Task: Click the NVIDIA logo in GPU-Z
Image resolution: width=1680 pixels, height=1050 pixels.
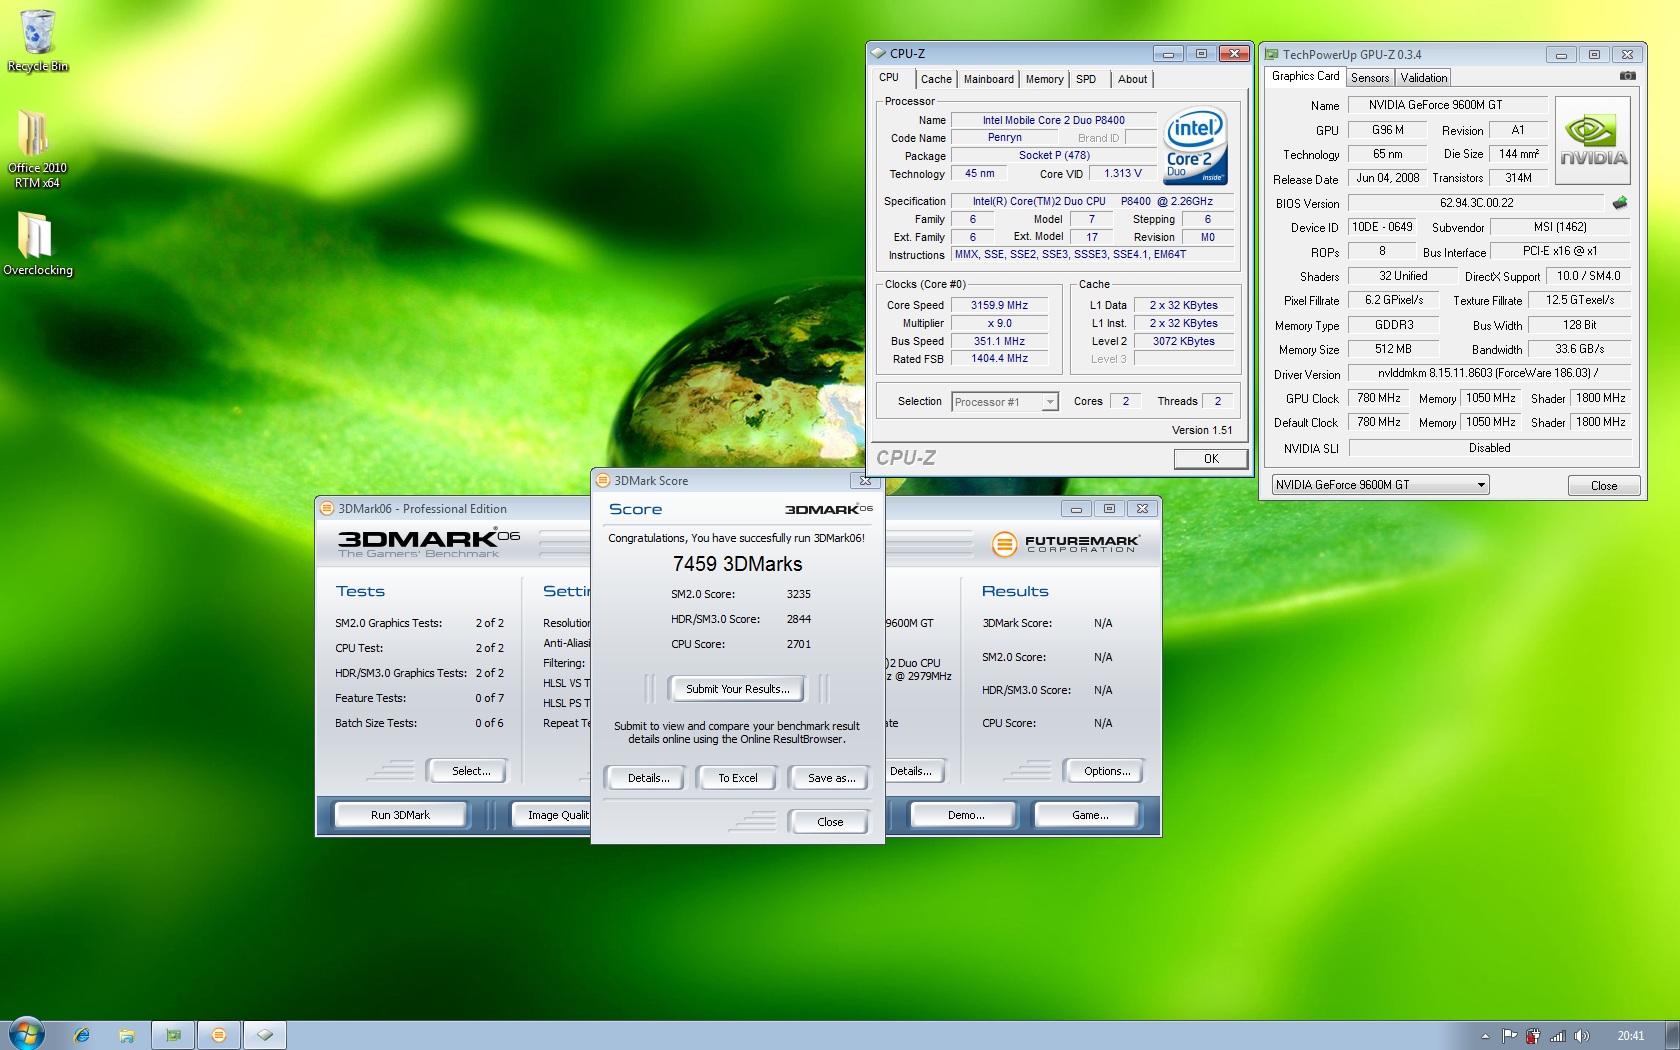Action: (x=1593, y=140)
